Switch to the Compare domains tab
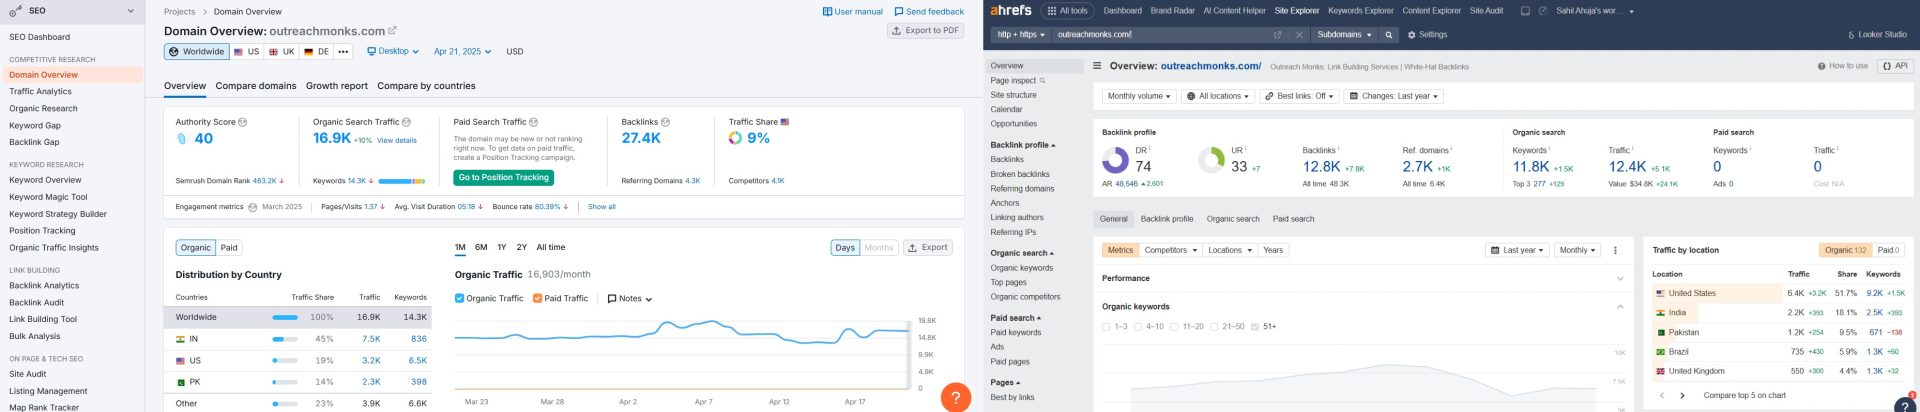The image size is (1920, 412). point(256,86)
